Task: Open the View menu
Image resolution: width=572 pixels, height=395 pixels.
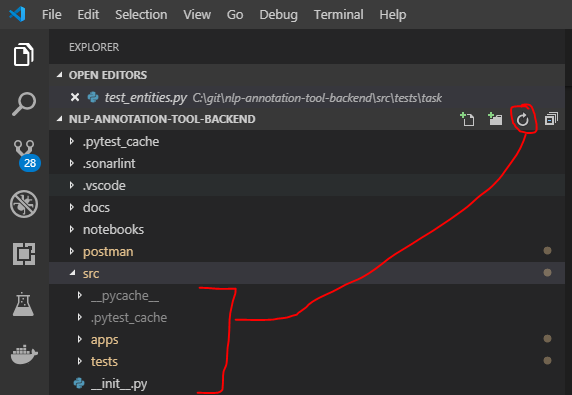Action: point(197,15)
